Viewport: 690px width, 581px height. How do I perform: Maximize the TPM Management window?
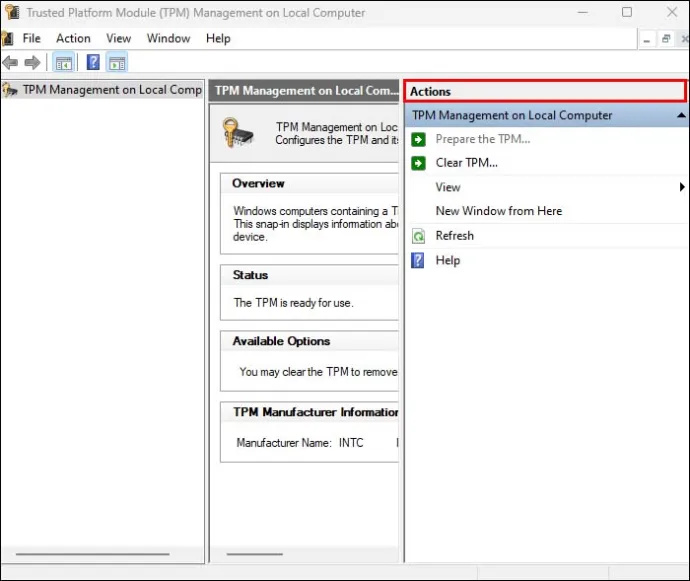point(627,12)
